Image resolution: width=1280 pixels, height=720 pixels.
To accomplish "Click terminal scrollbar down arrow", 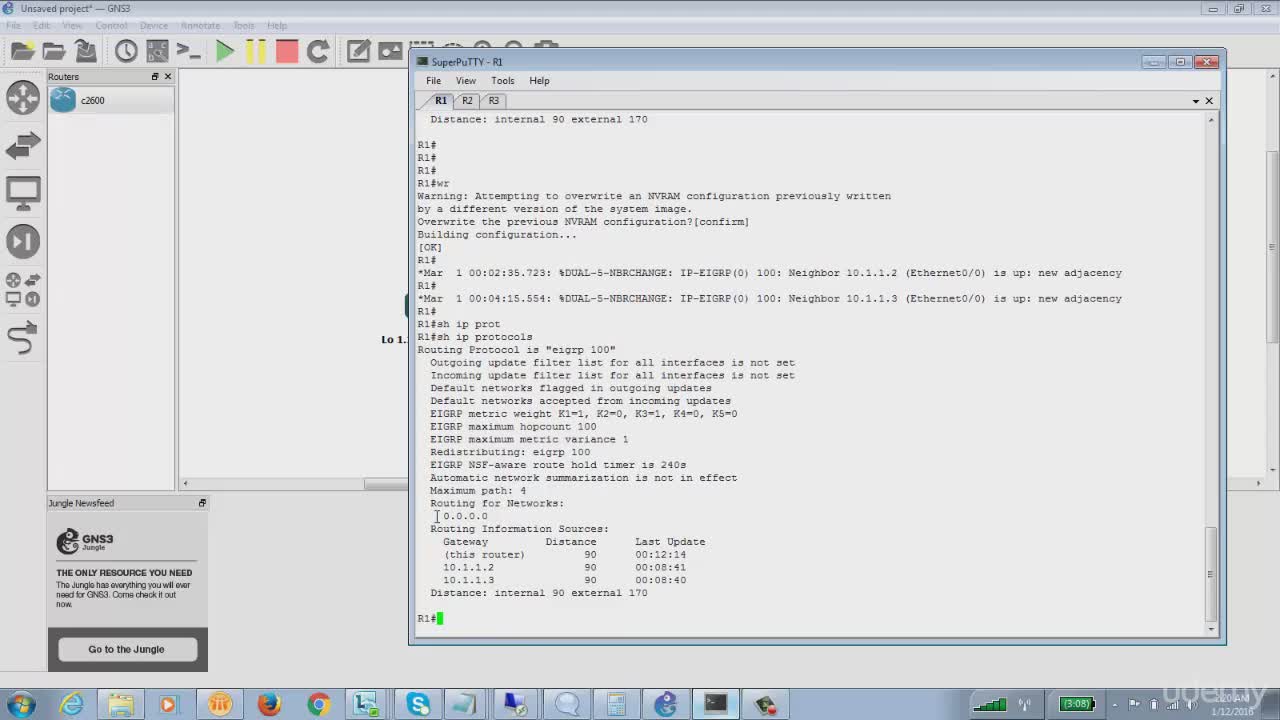I will [1211, 629].
